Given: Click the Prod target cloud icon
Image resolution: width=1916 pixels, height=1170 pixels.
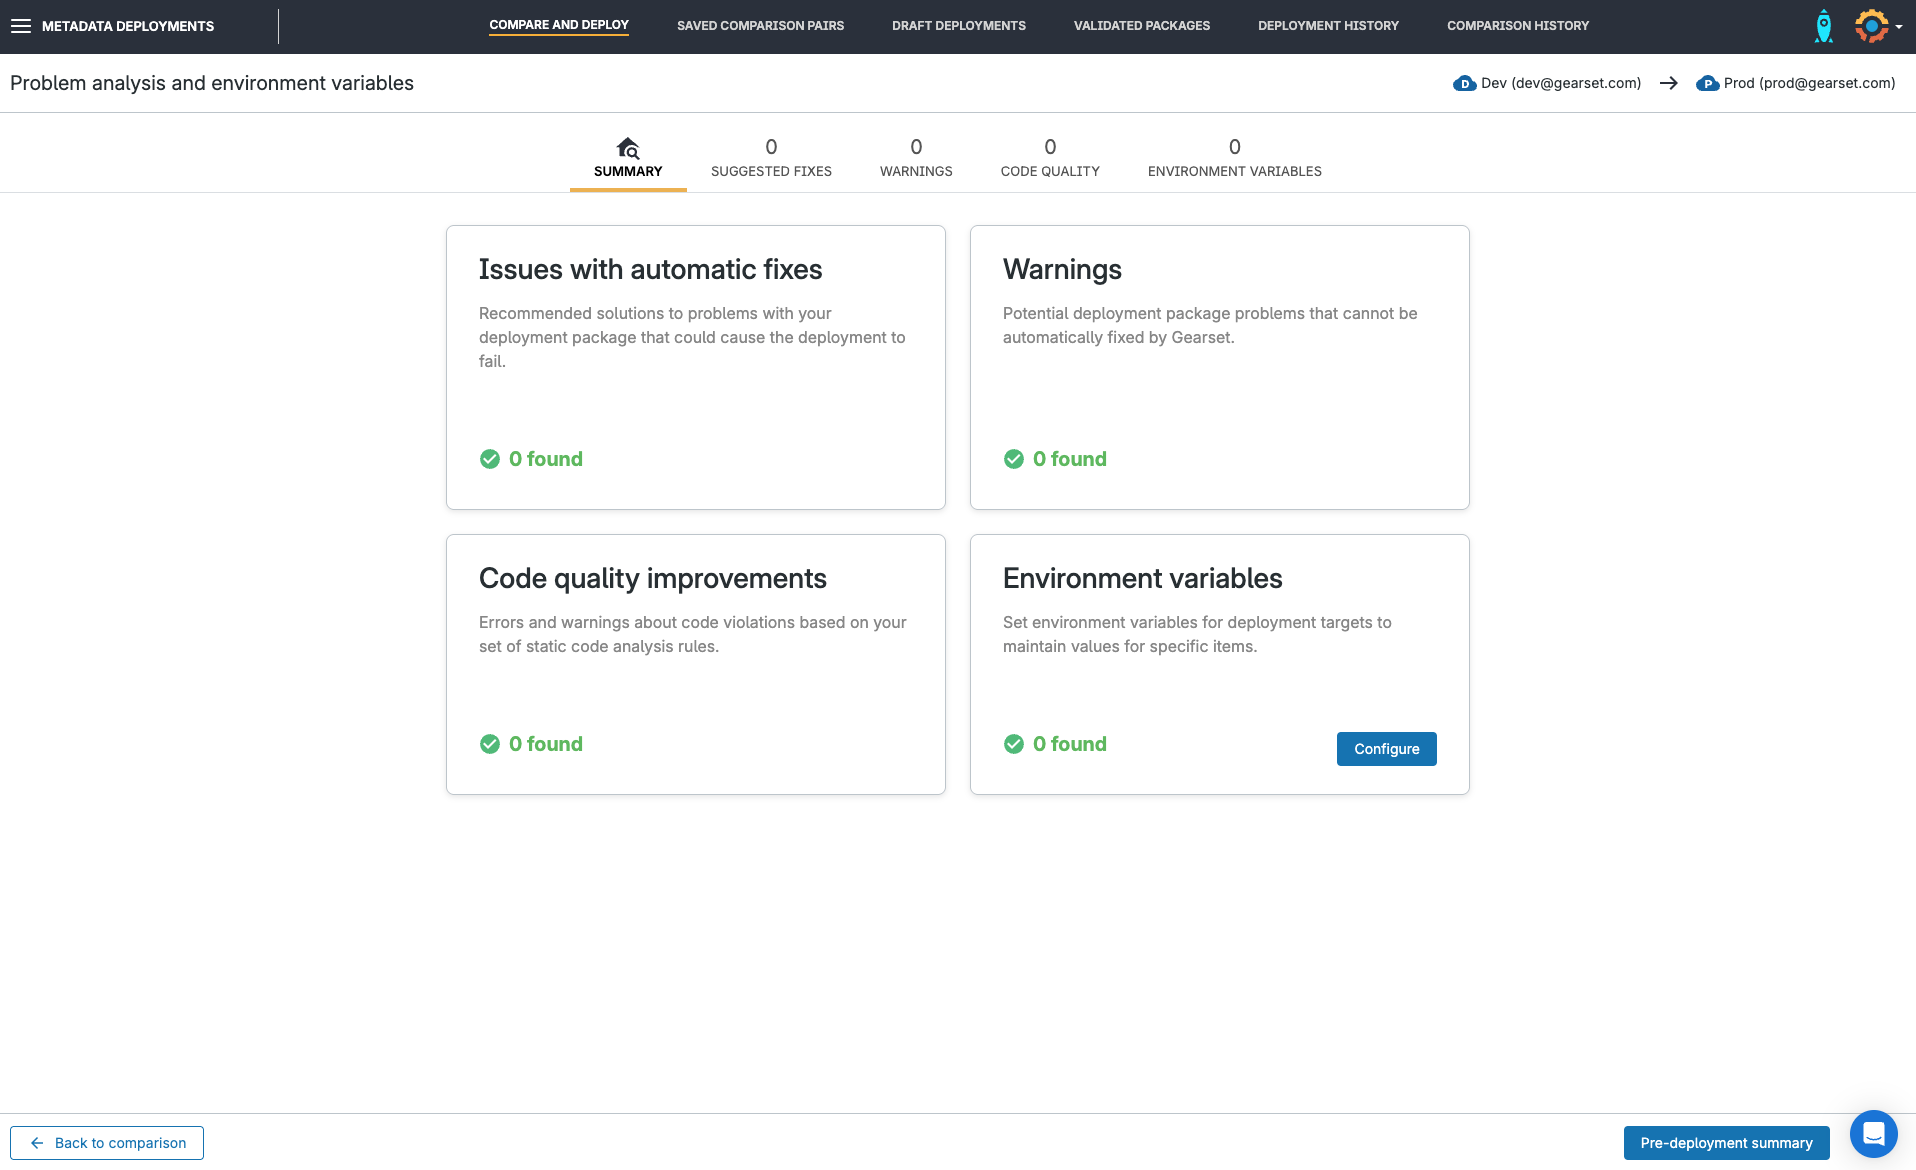Looking at the screenshot, I should [x=1707, y=84].
